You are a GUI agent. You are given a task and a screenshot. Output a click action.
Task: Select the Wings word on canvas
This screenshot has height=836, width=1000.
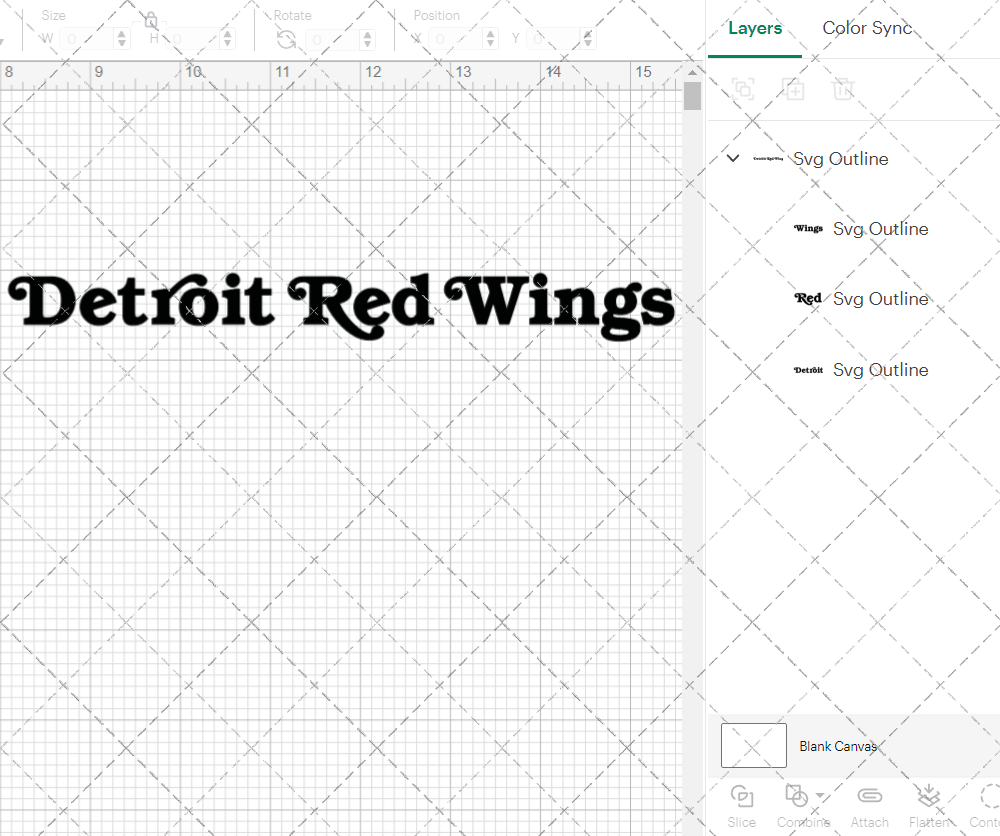(x=559, y=307)
